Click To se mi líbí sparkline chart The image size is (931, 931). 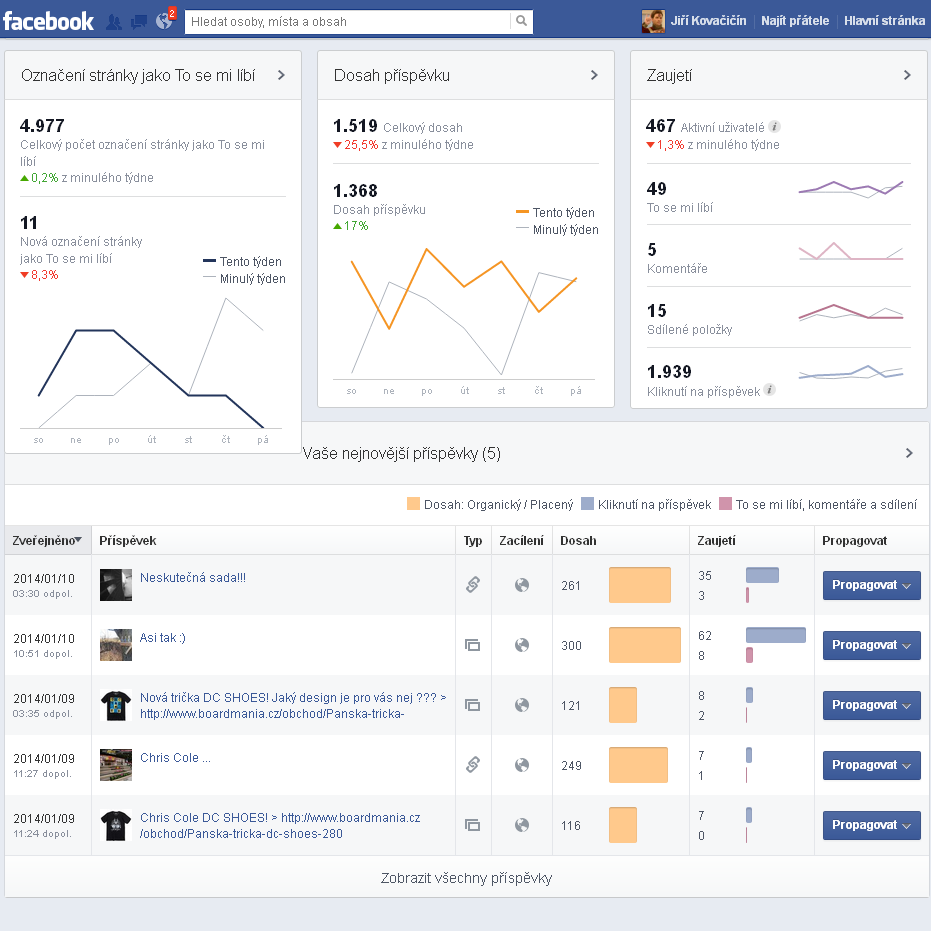tap(851, 189)
